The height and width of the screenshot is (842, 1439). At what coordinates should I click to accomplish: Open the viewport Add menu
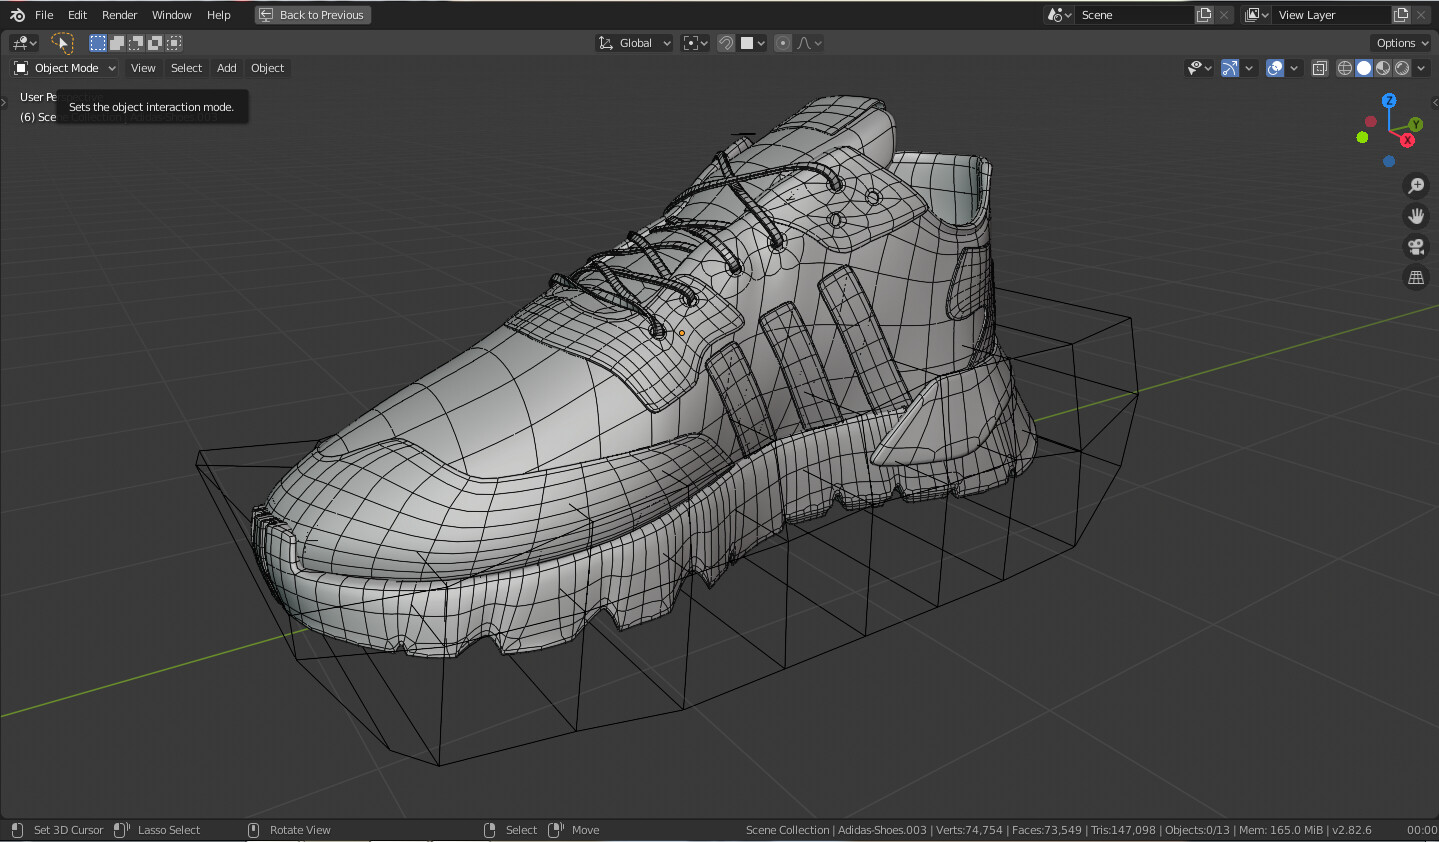(x=227, y=68)
